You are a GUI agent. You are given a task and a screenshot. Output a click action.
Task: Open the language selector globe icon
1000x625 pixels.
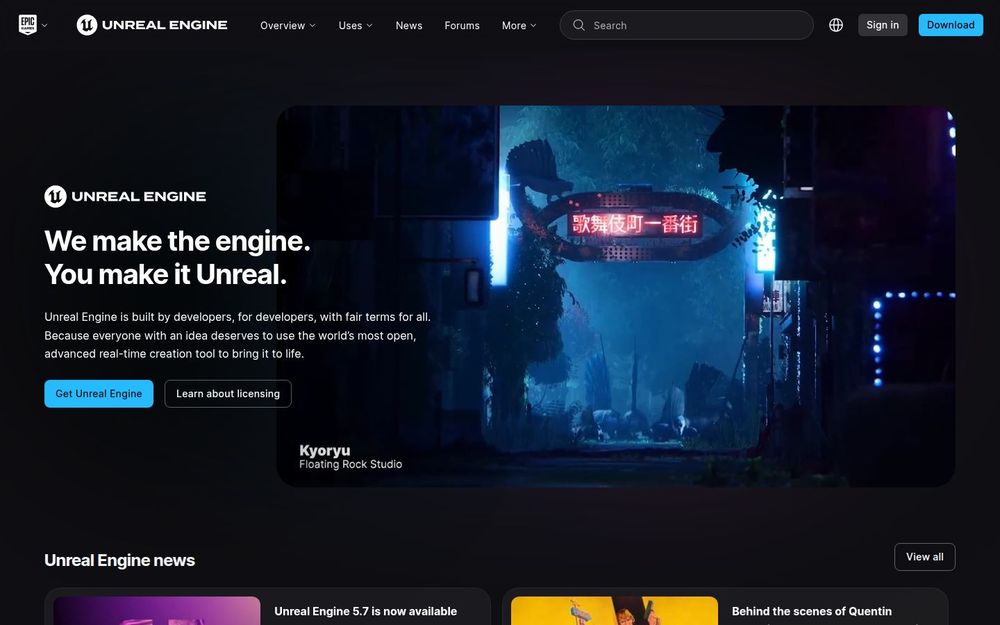pyautogui.click(x=835, y=24)
